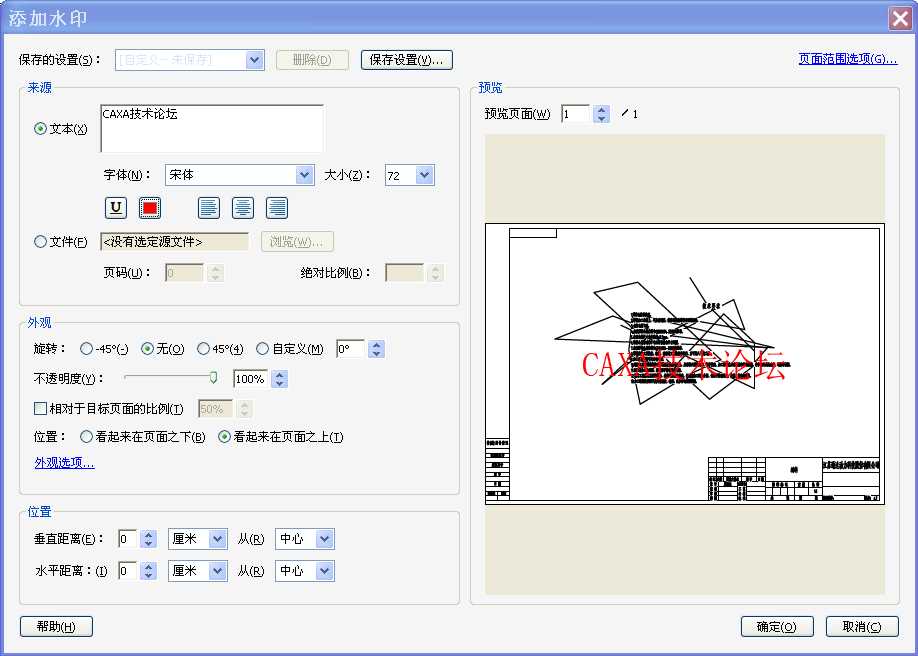Select 自定义 custom rotation option
The height and width of the screenshot is (656, 918).
point(263,348)
